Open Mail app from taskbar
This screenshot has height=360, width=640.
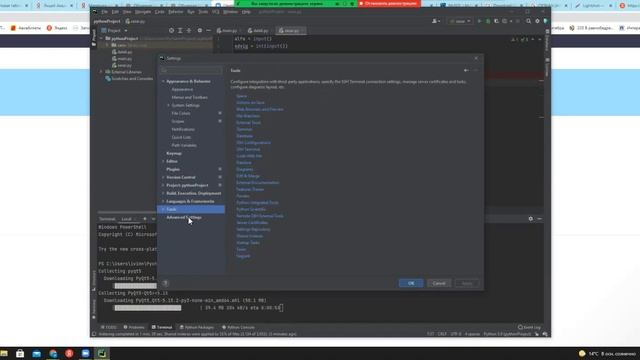(36, 353)
